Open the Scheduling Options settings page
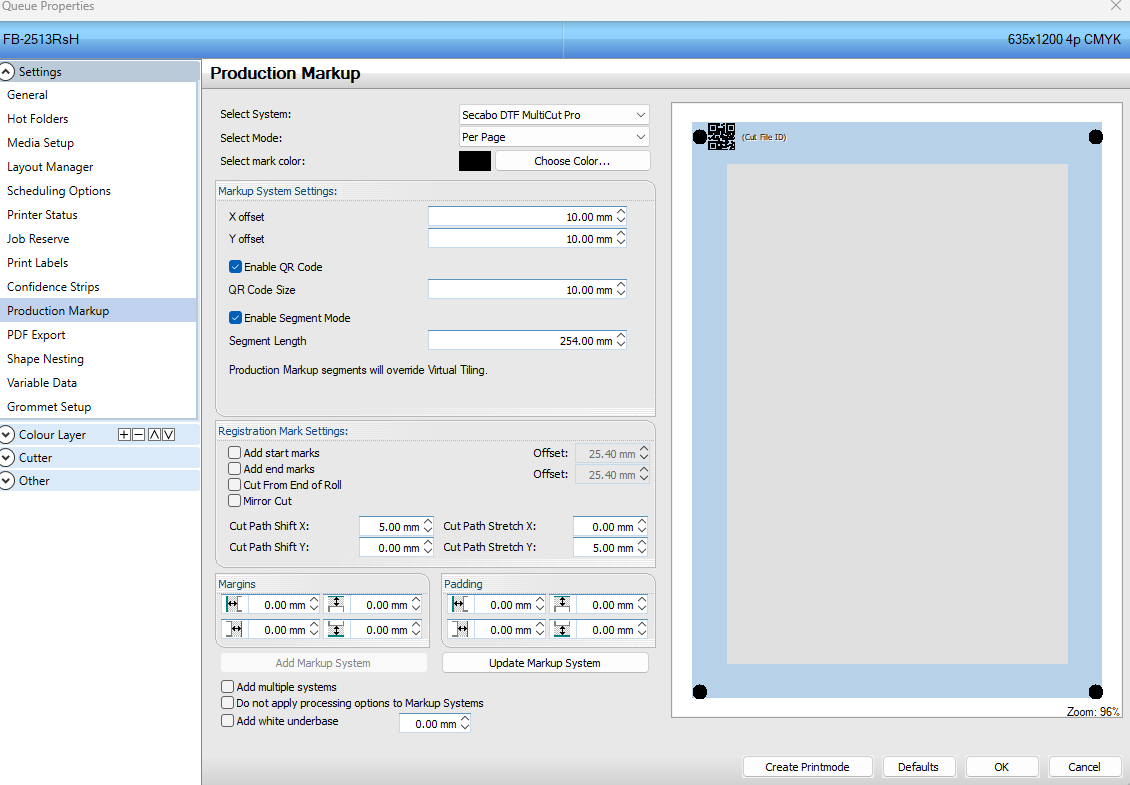This screenshot has height=785, width=1130. tap(59, 190)
